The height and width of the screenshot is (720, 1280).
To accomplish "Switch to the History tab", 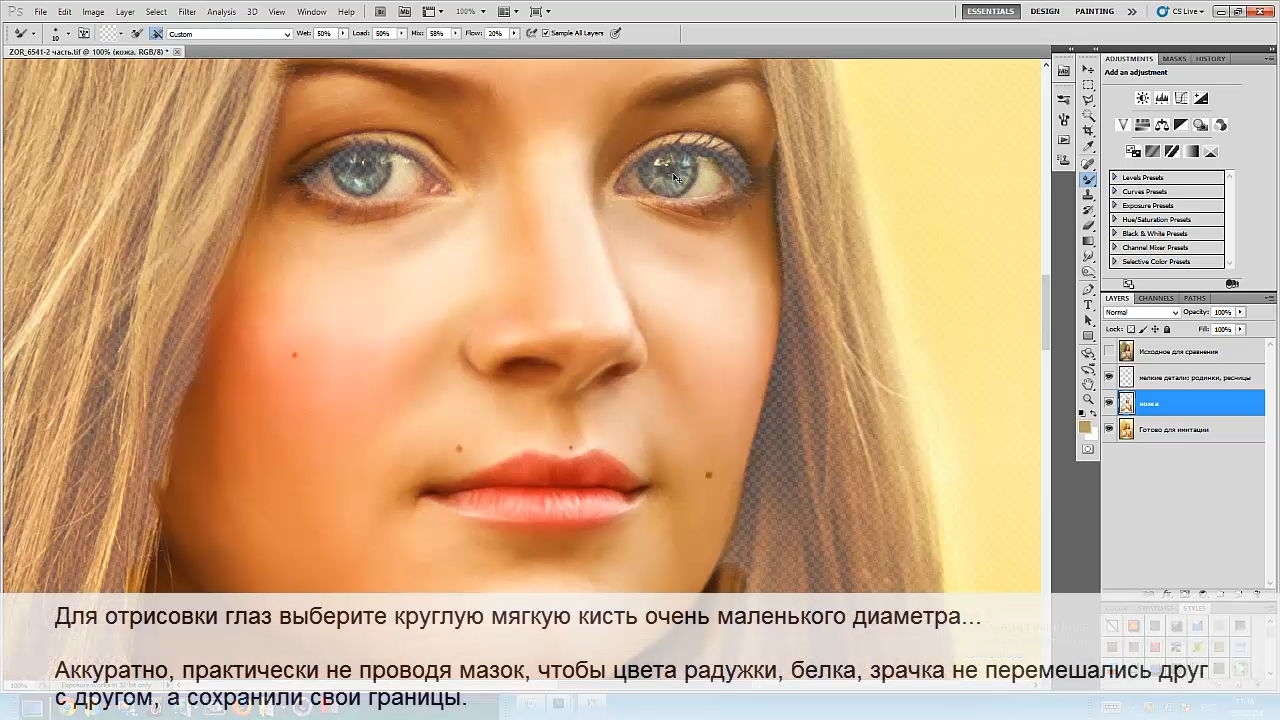I will pos(1210,59).
